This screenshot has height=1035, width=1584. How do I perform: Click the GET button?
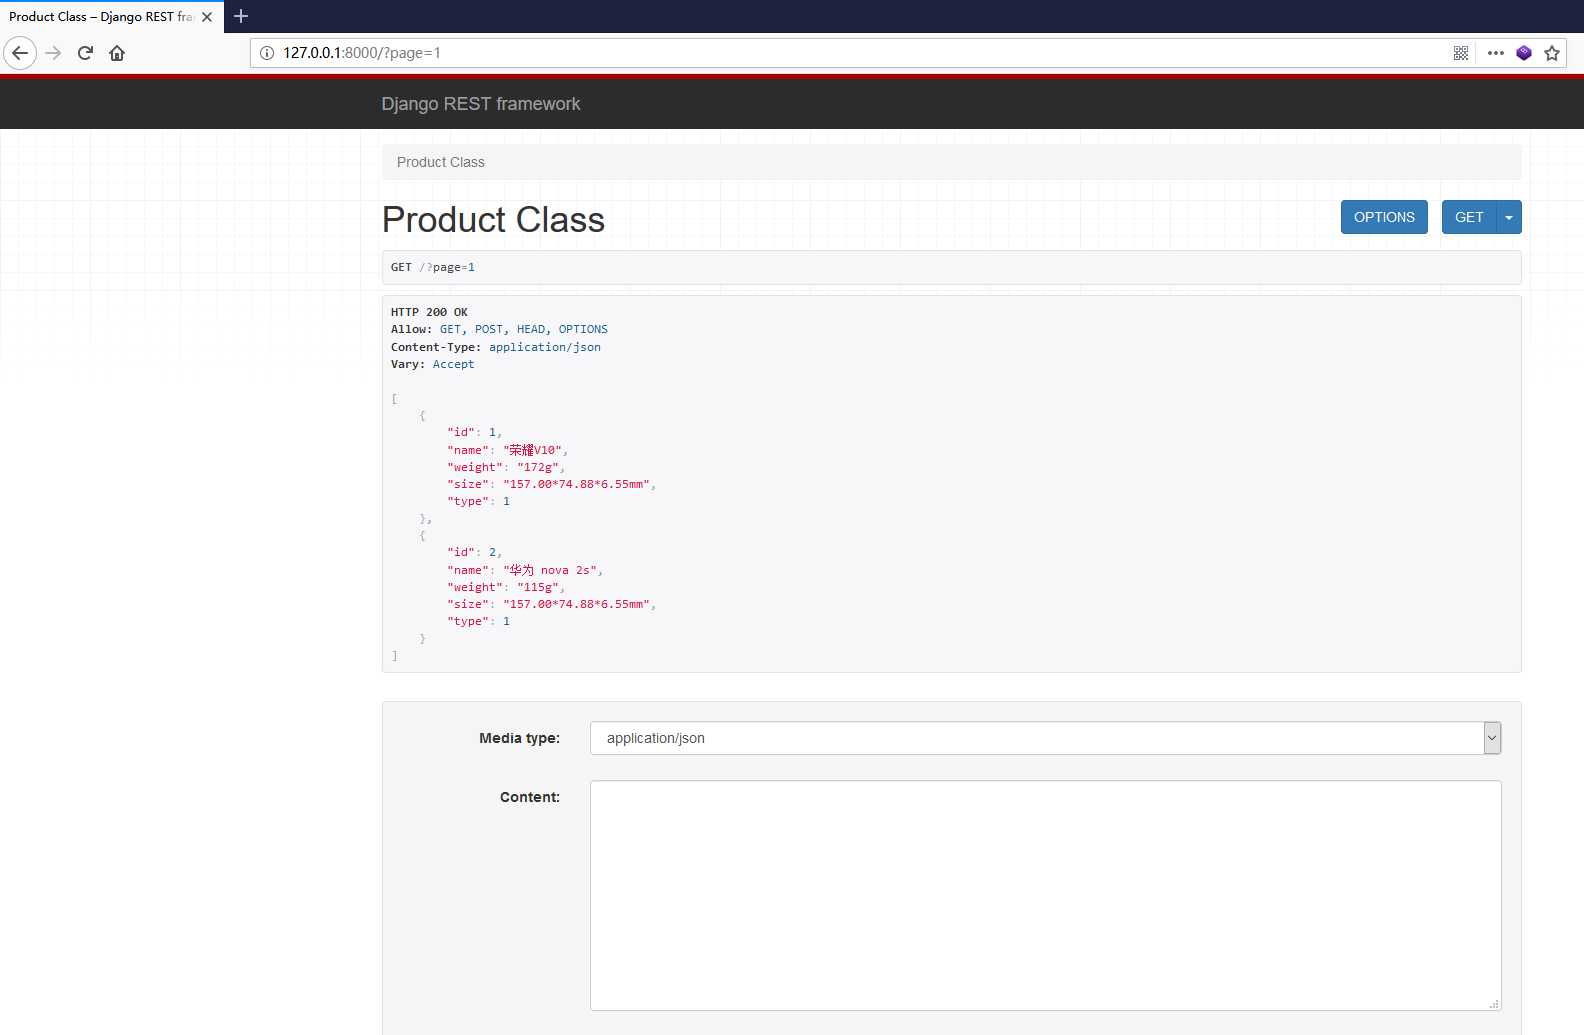(x=1469, y=217)
